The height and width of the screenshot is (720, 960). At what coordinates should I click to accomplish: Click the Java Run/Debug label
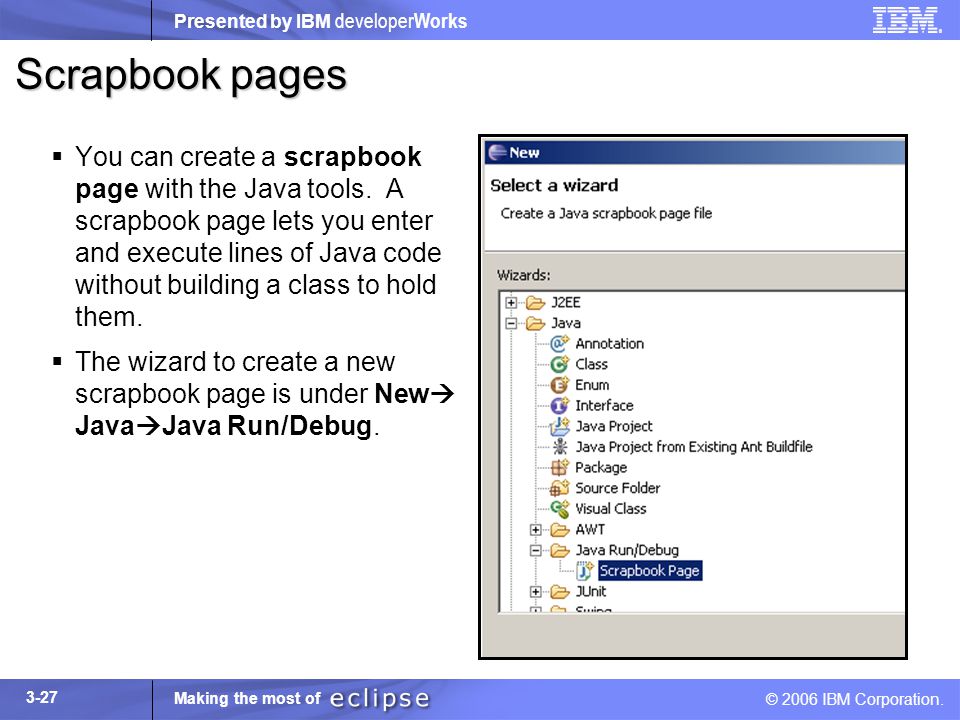(x=627, y=550)
